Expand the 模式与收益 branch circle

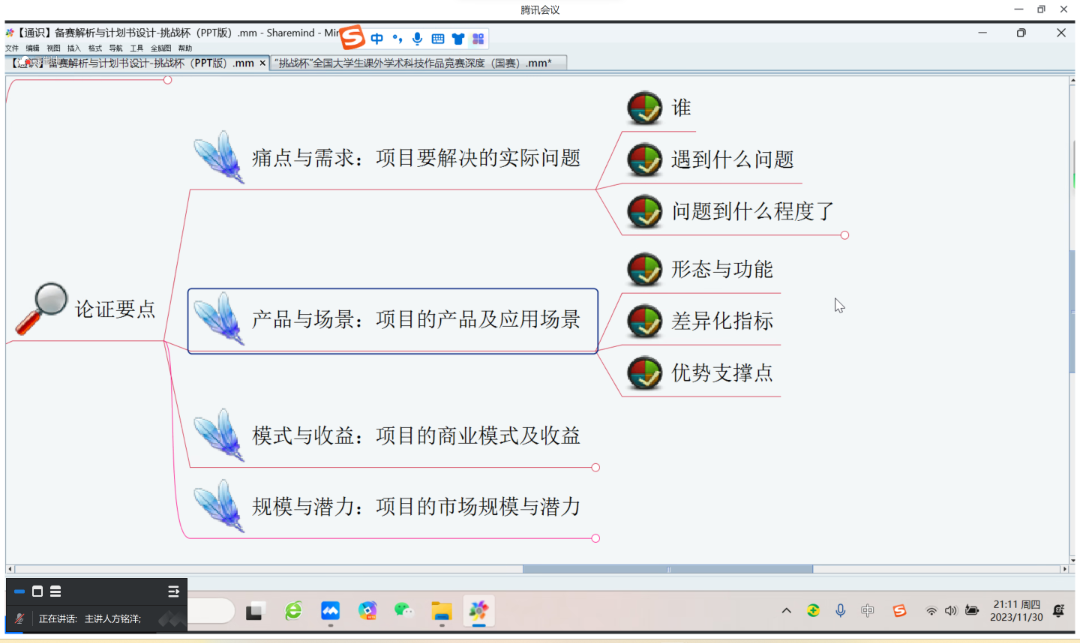point(596,467)
